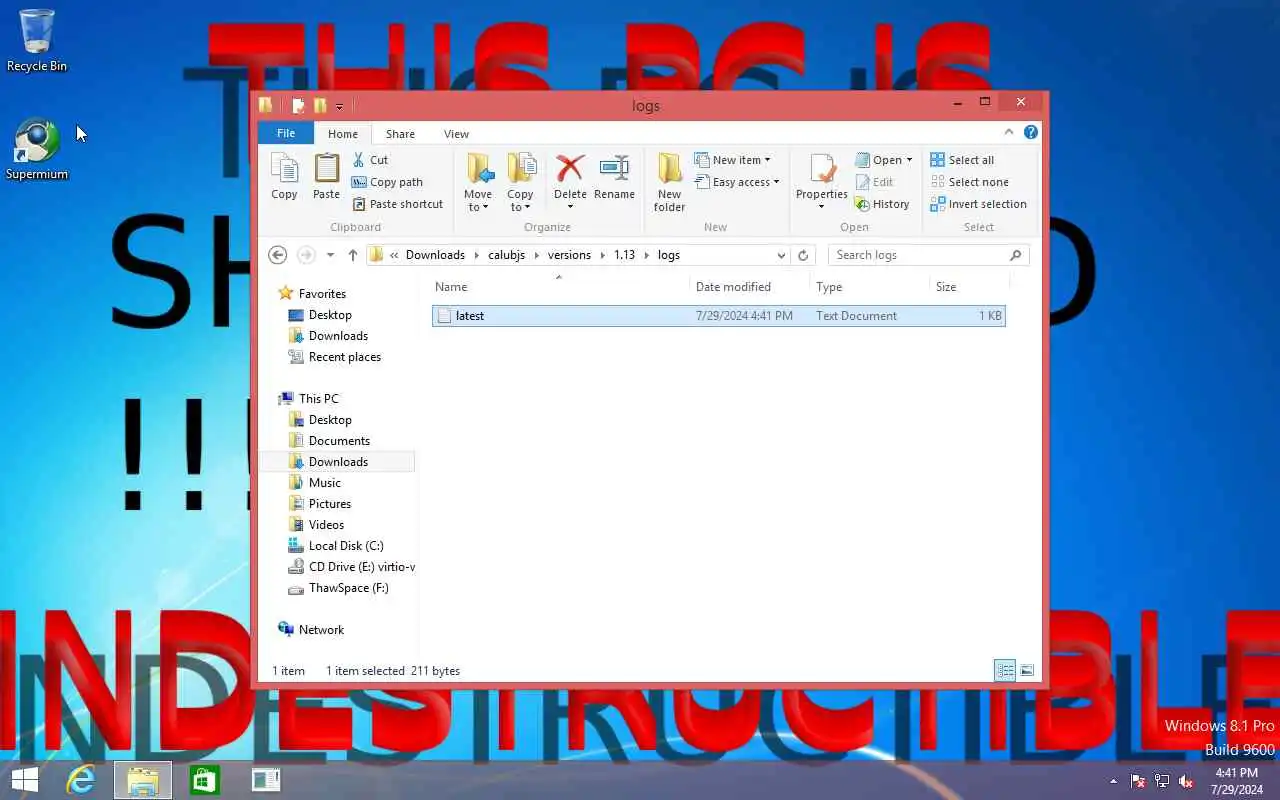Open Downloads under Favorites
This screenshot has width=1280, height=800.
[338, 336]
